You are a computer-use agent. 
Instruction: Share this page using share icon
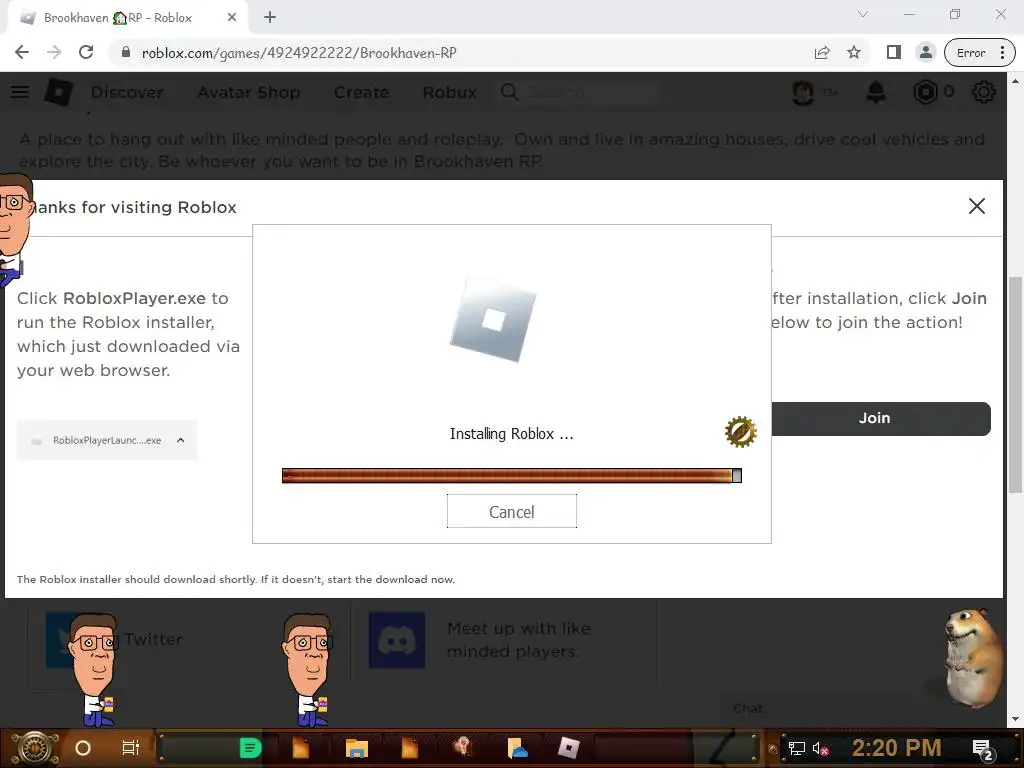[822, 53]
